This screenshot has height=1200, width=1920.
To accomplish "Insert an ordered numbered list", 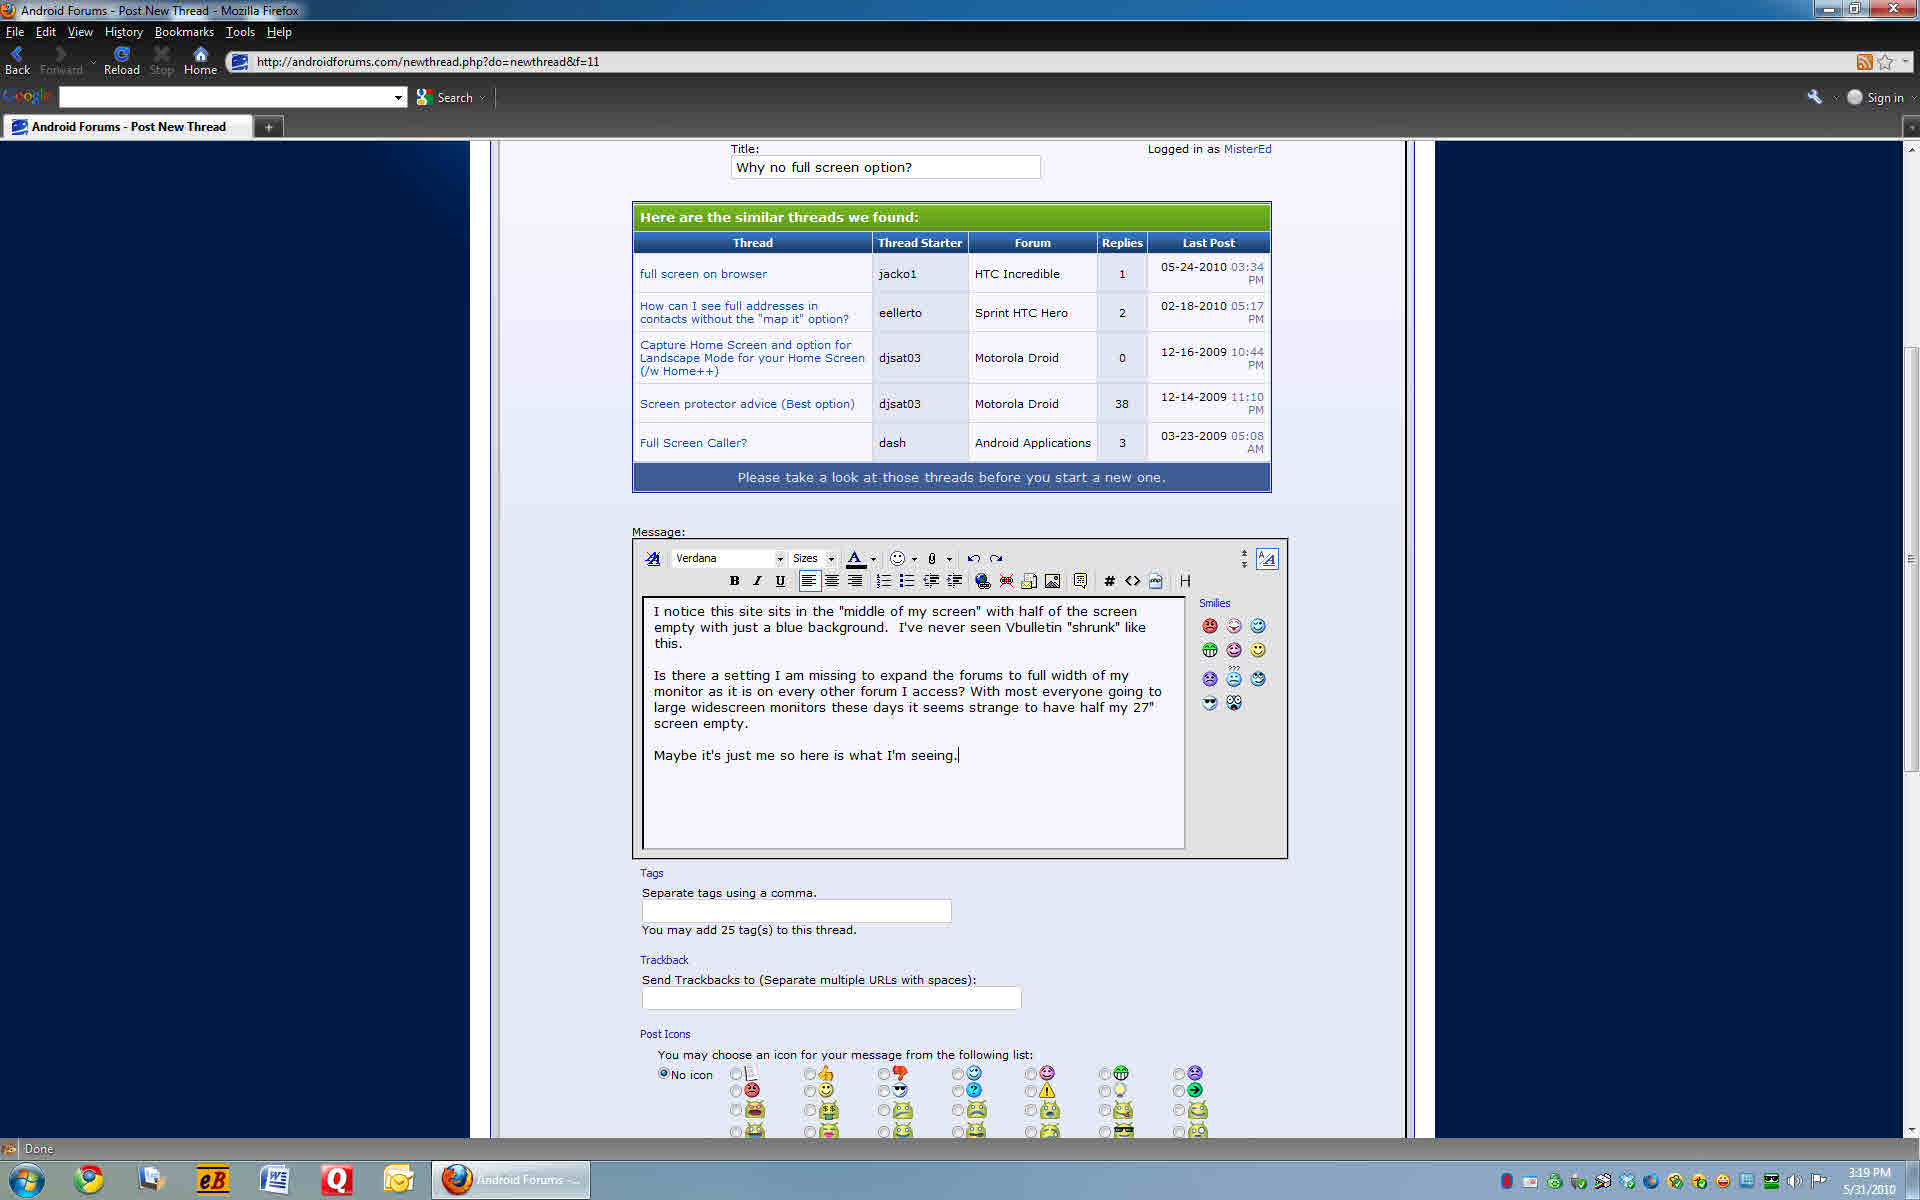I will [x=884, y=581].
